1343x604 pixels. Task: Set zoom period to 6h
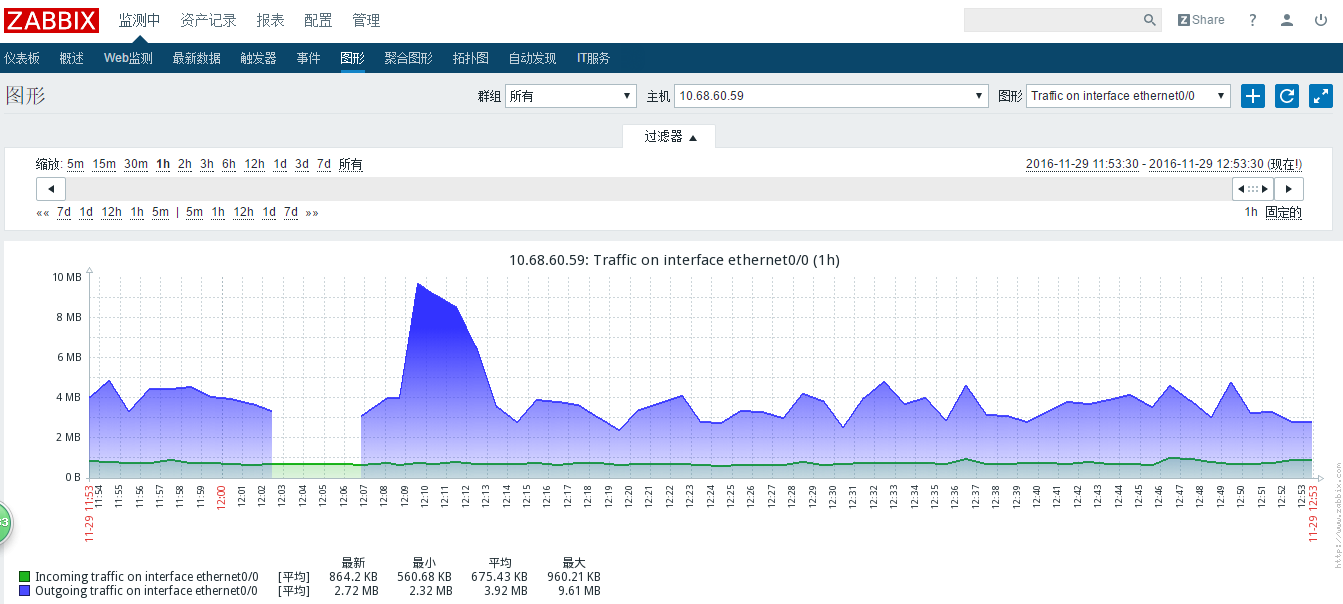[x=229, y=164]
